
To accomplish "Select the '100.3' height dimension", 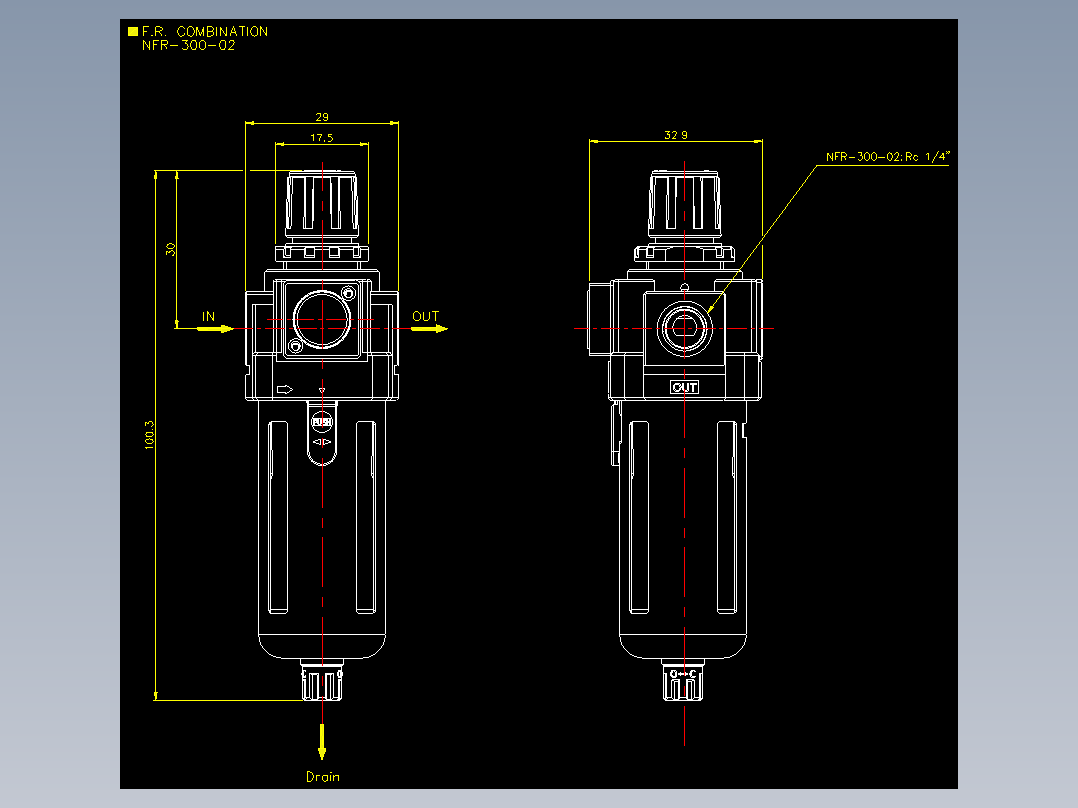I will [x=149, y=435].
